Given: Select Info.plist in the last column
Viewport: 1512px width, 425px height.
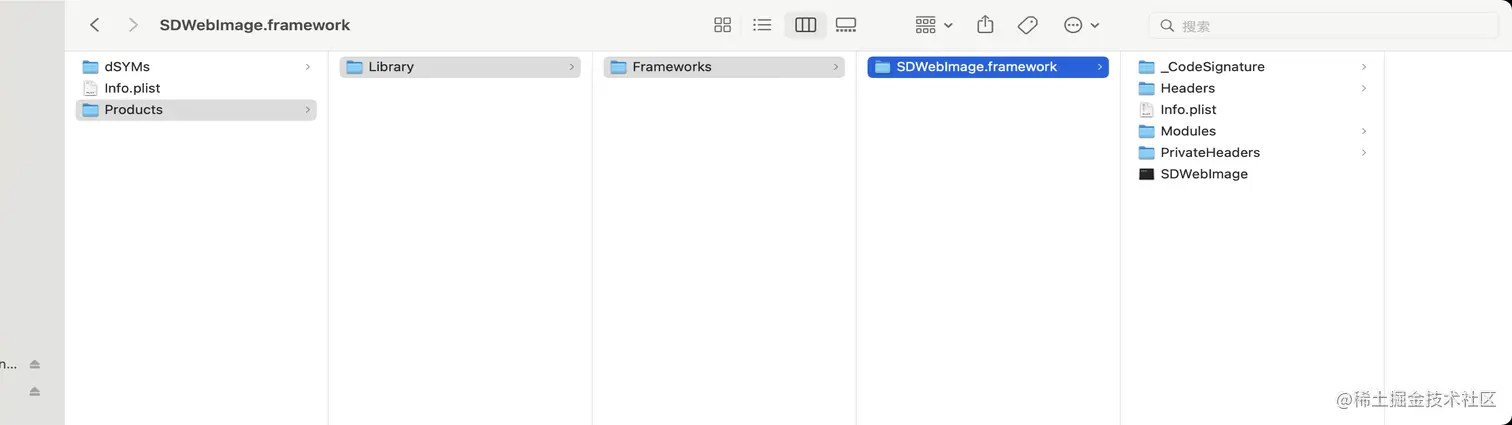Looking at the screenshot, I should pyautogui.click(x=1252, y=110).
